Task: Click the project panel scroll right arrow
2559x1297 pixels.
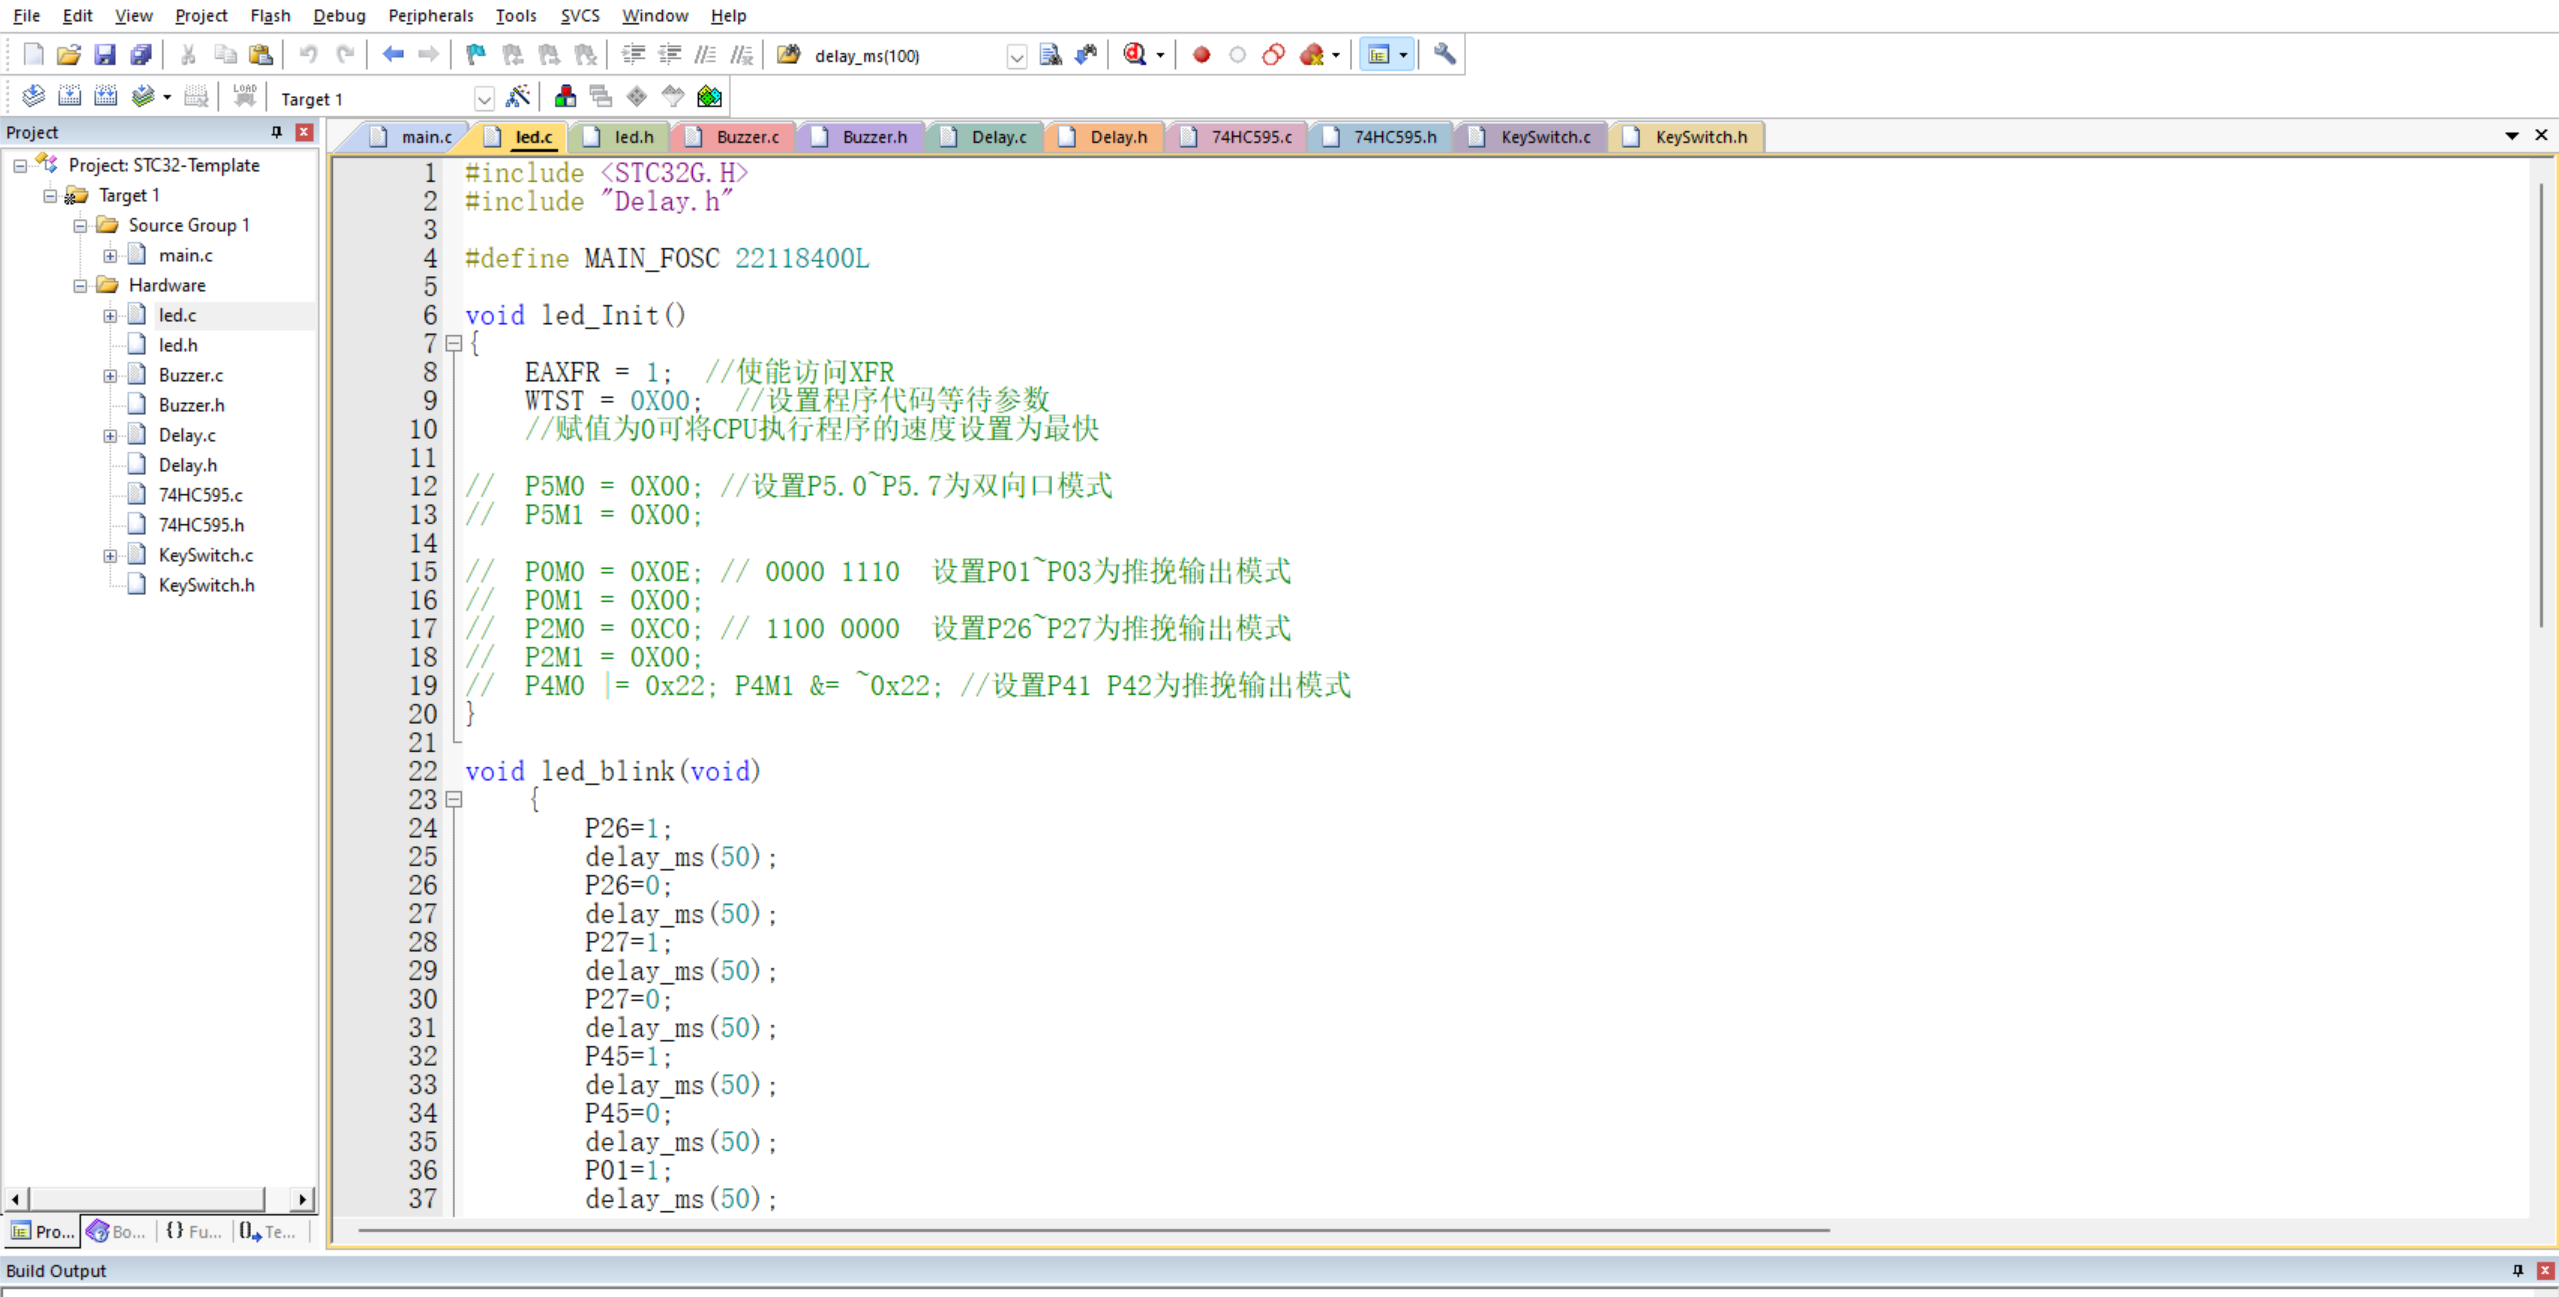Action: (x=302, y=1198)
